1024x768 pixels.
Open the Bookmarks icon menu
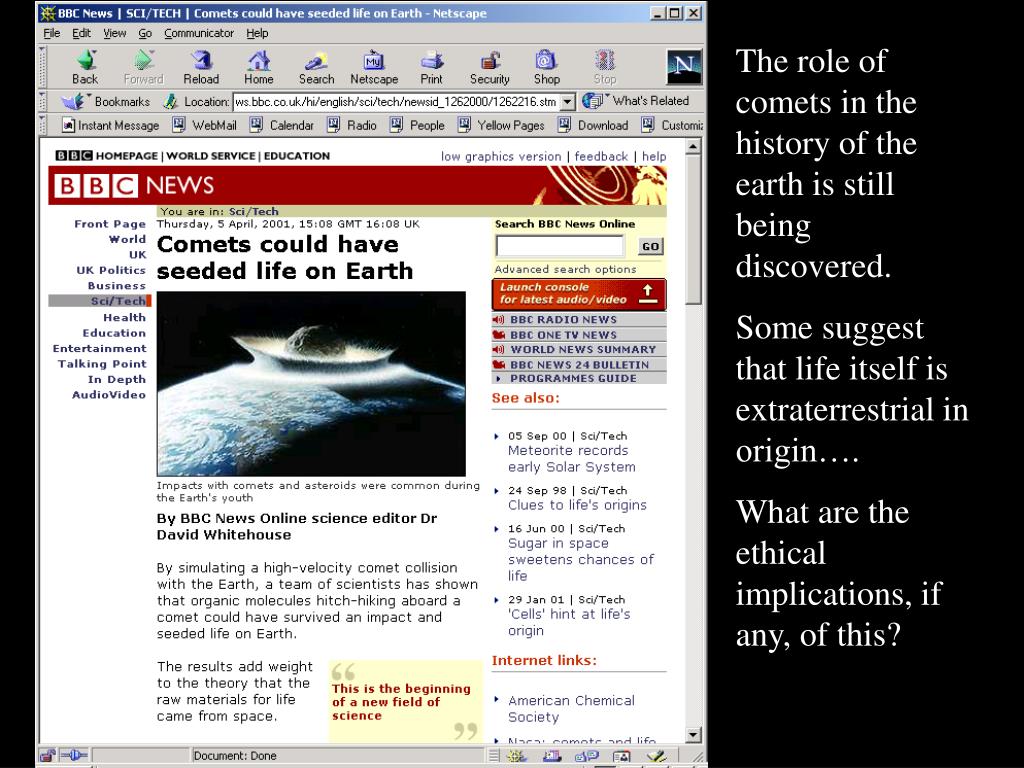pos(72,101)
